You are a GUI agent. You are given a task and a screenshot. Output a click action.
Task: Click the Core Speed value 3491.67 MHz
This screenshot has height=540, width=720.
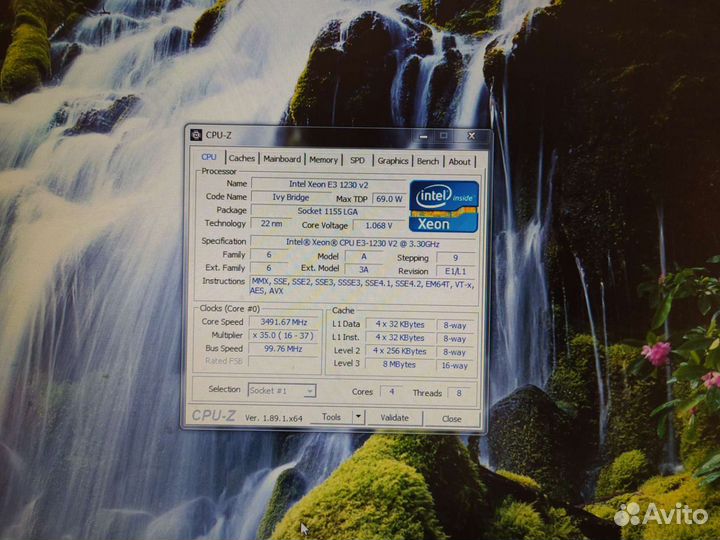point(284,322)
